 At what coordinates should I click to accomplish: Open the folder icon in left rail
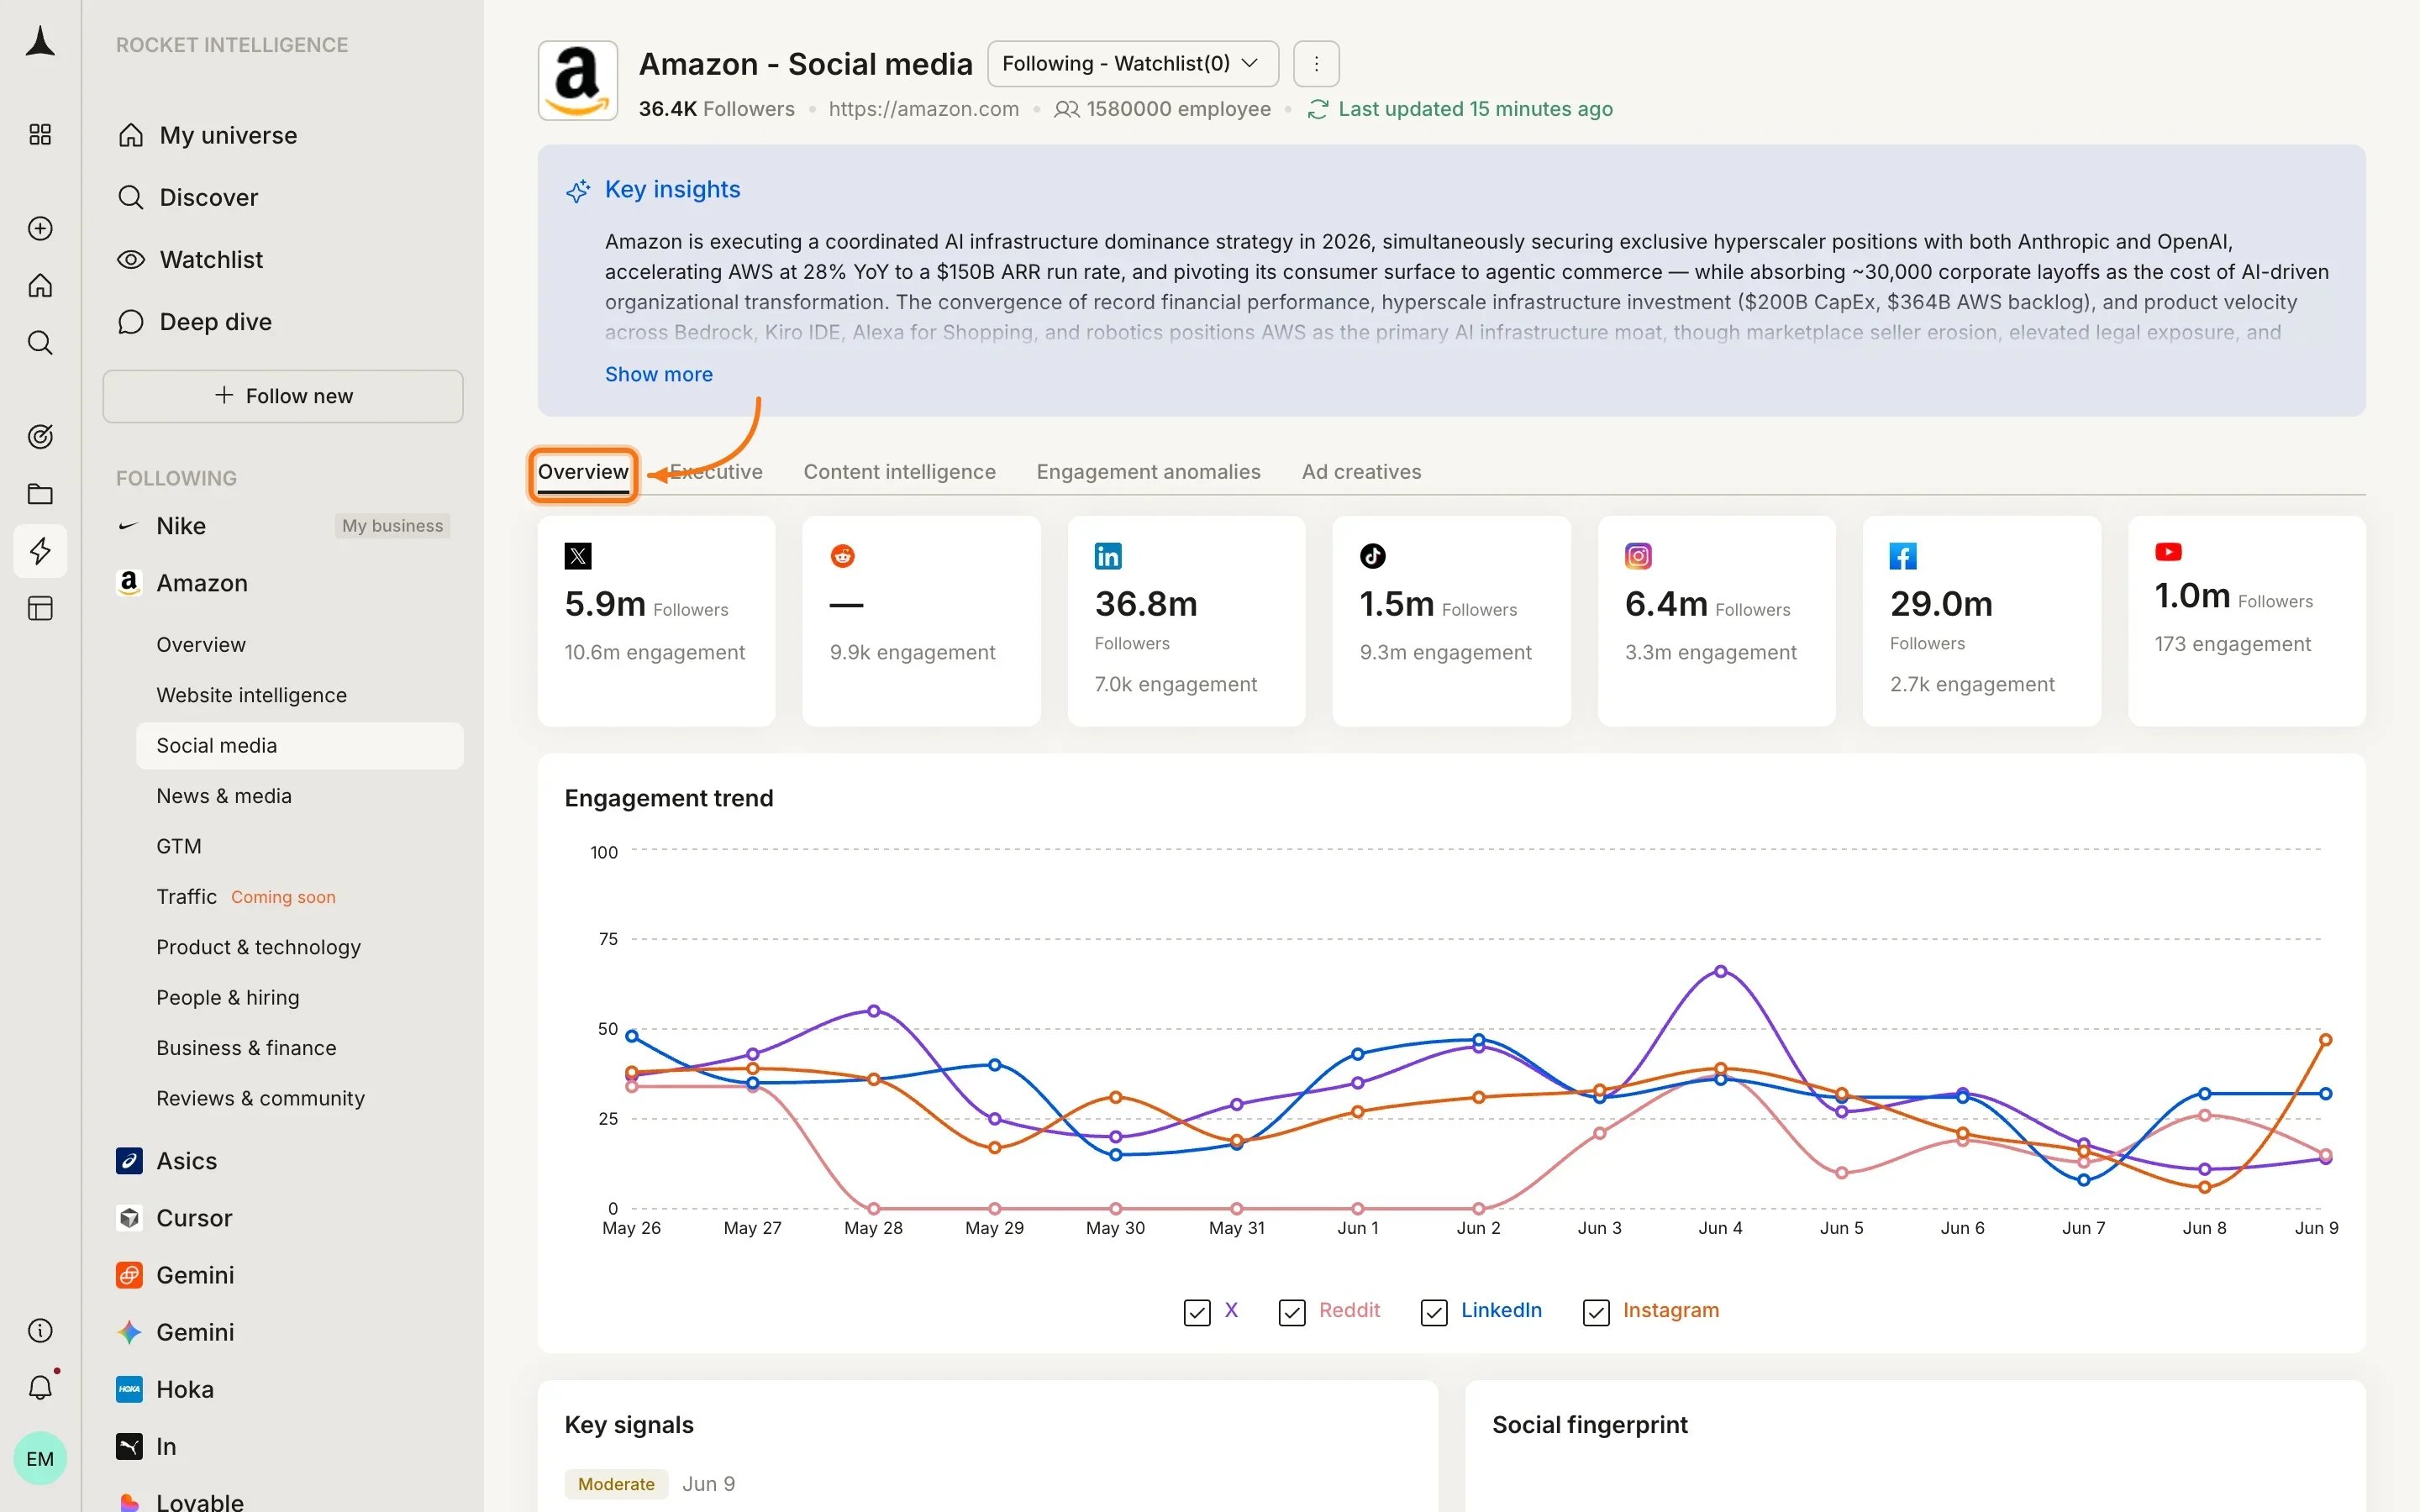click(x=40, y=493)
